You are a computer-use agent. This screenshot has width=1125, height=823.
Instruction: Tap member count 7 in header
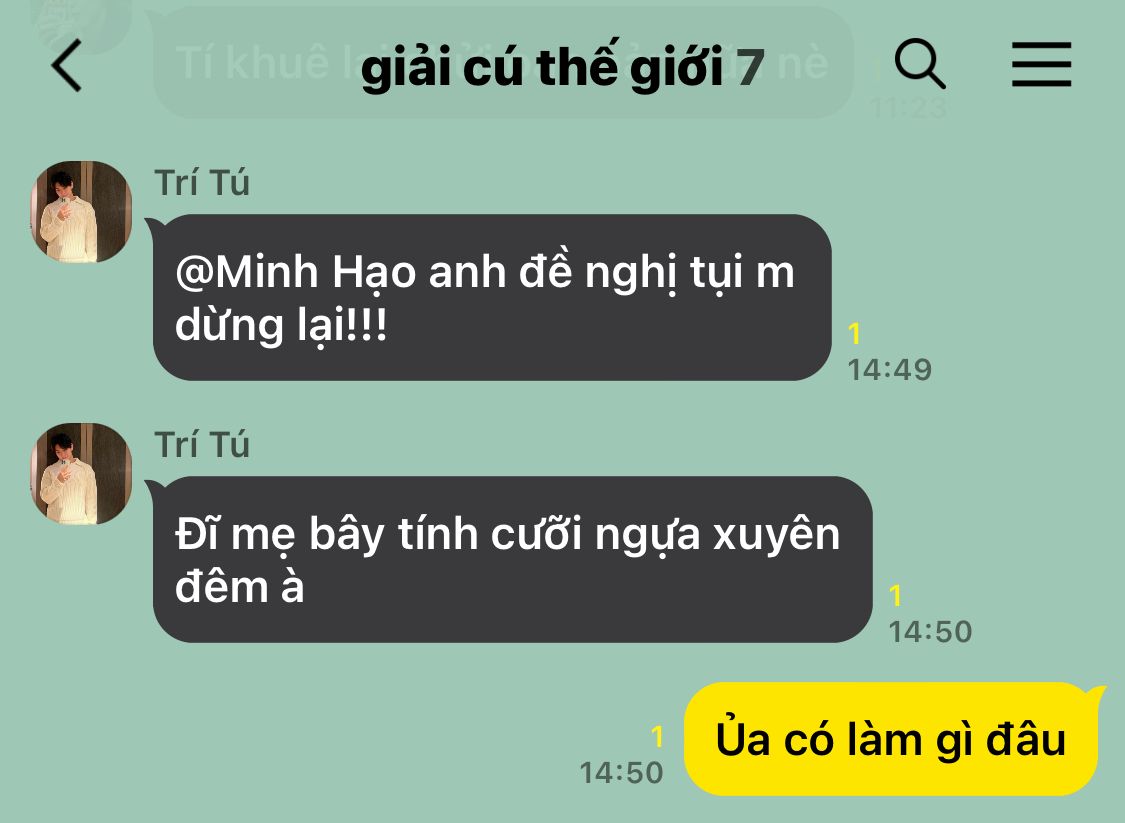[750, 67]
